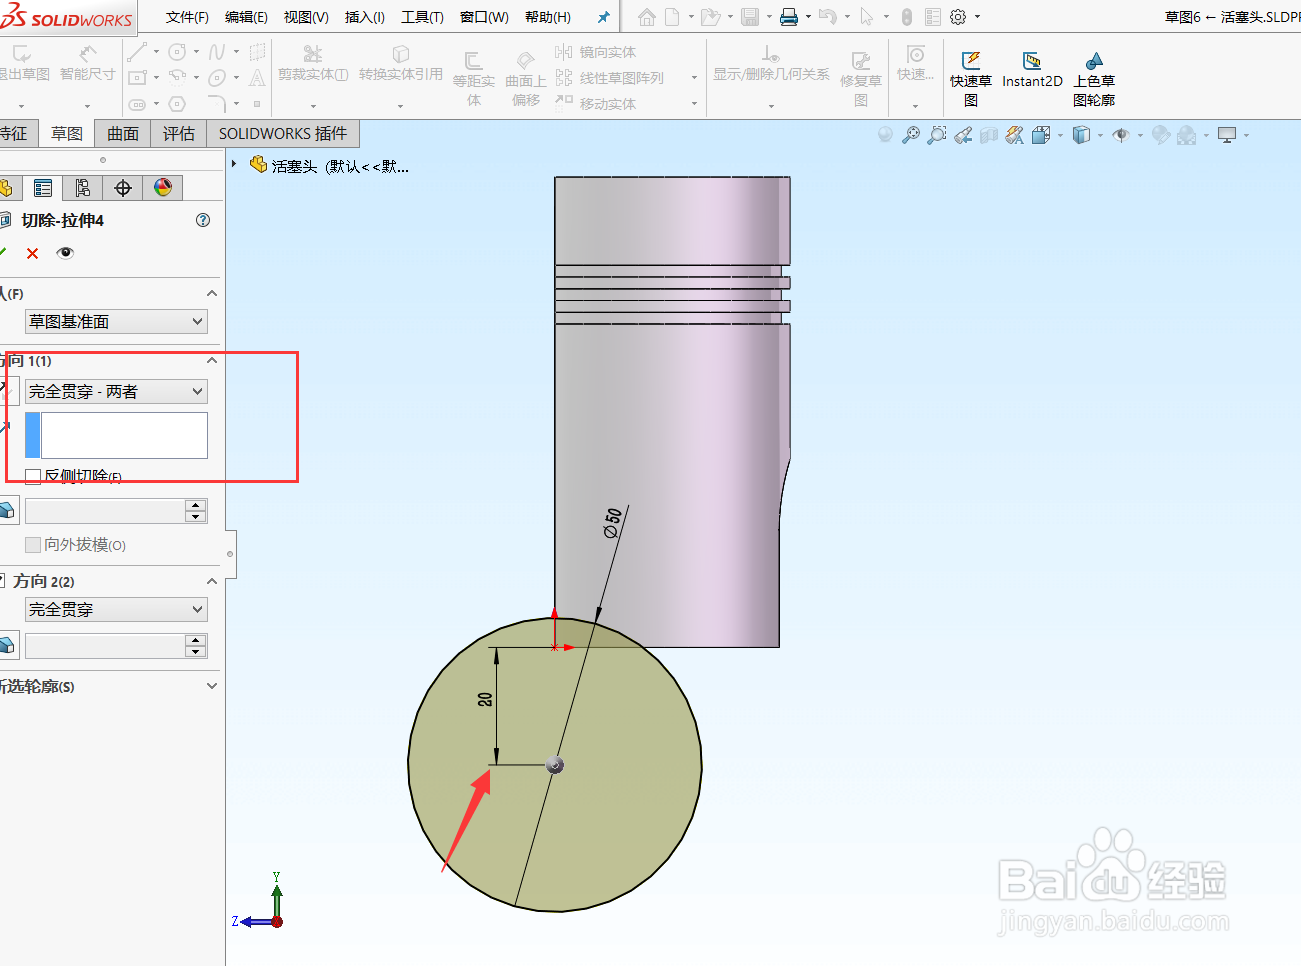The height and width of the screenshot is (966, 1301).
Task: Confirm cut with the green checkmark
Action: coord(6,253)
